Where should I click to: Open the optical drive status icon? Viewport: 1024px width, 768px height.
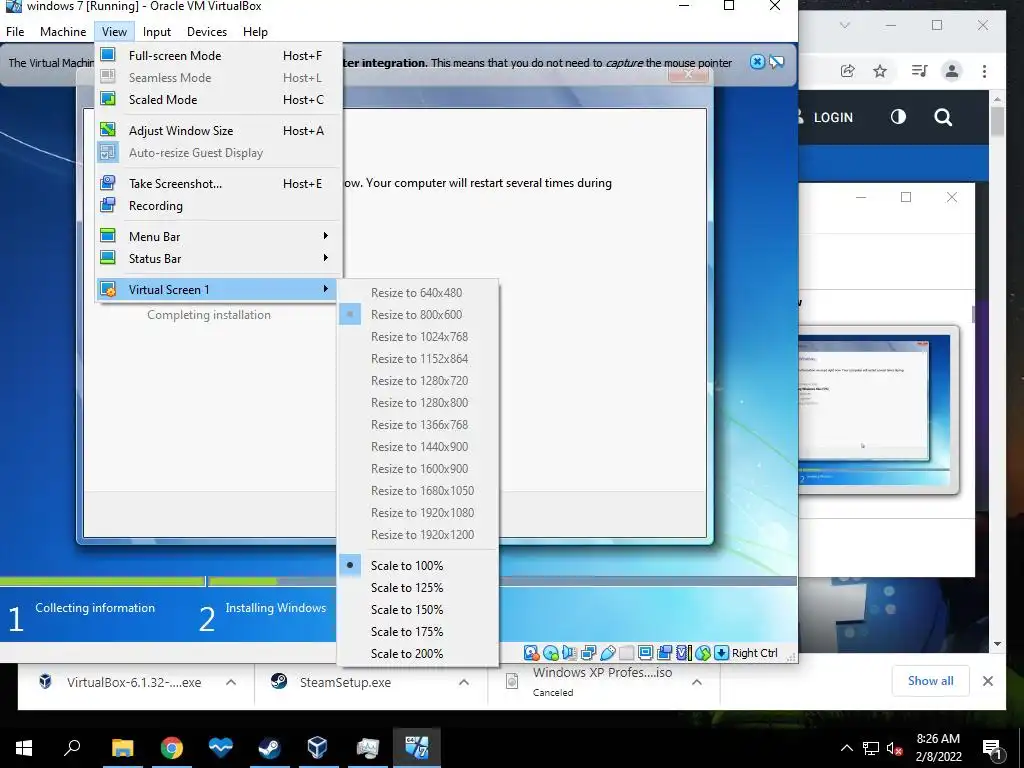click(551, 652)
